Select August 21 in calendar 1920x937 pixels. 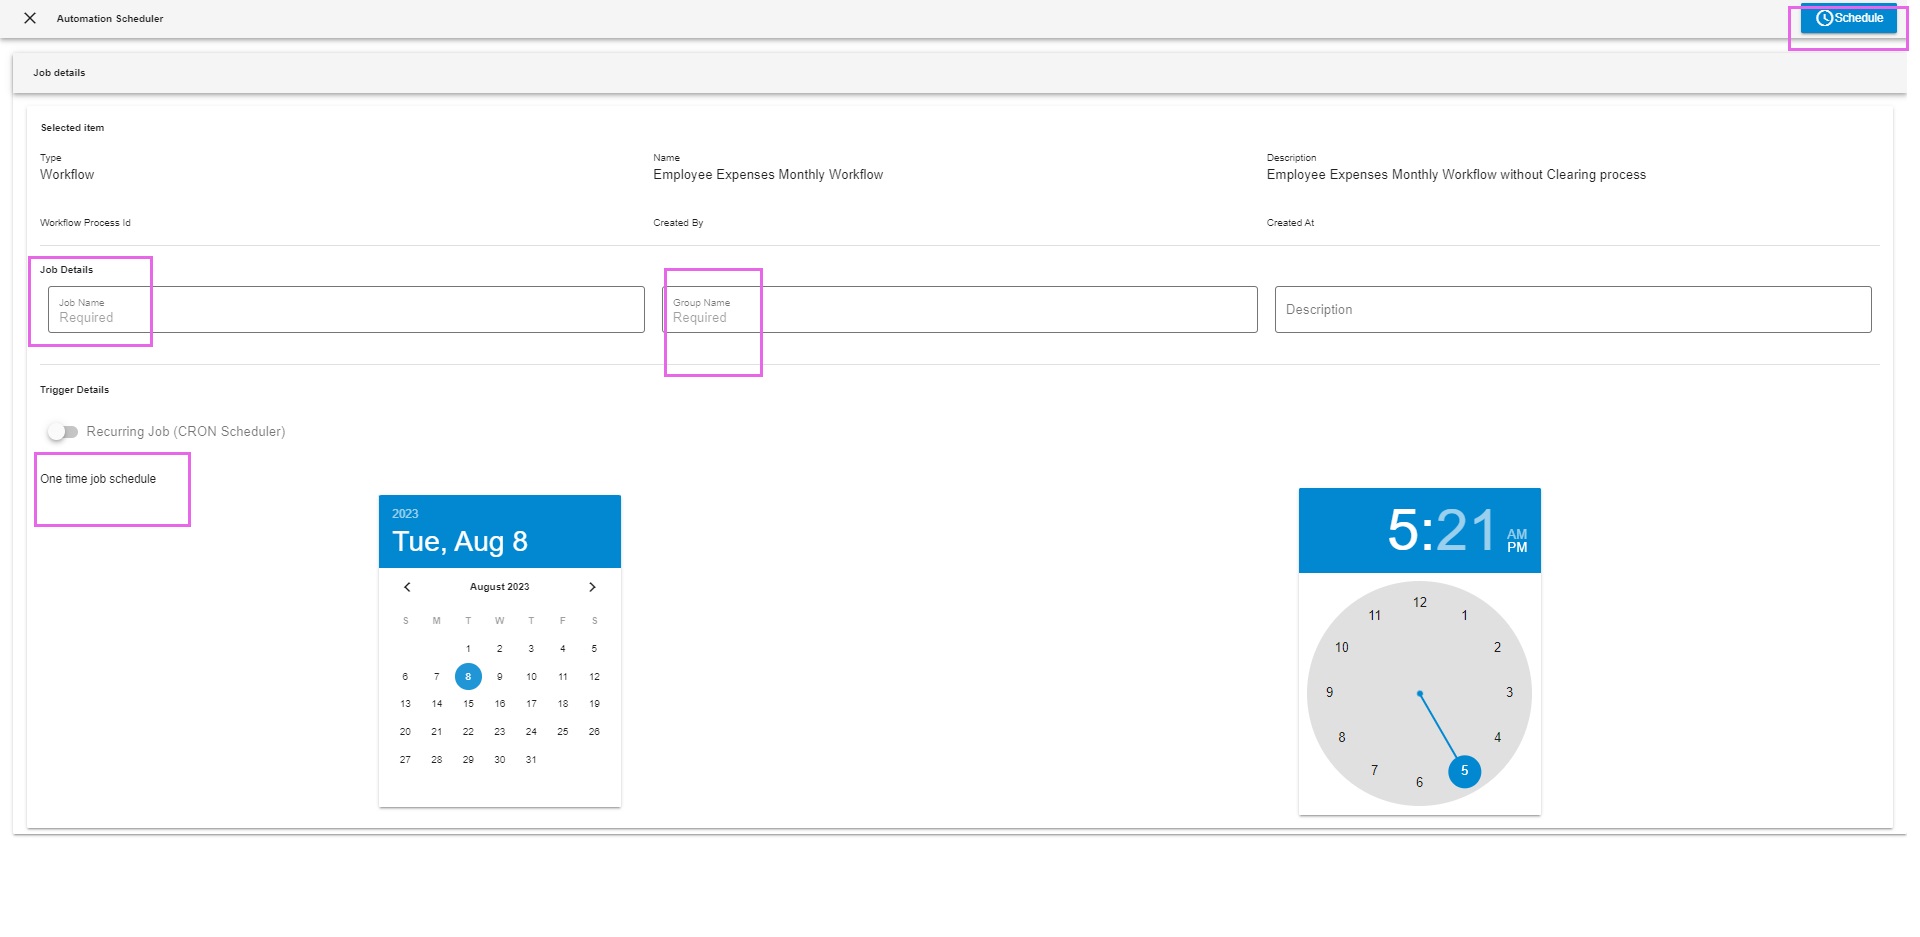tap(437, 732)
